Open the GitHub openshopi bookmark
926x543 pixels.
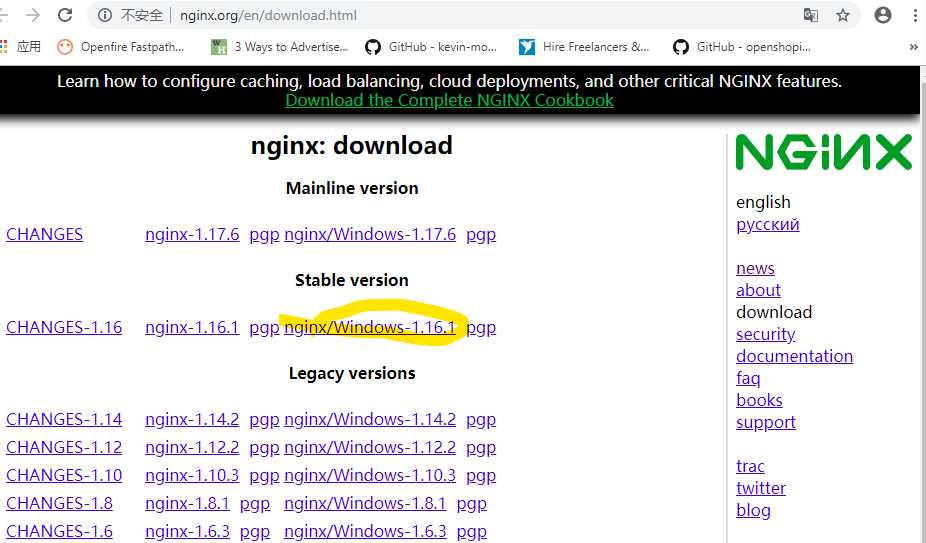click(742, 47)
